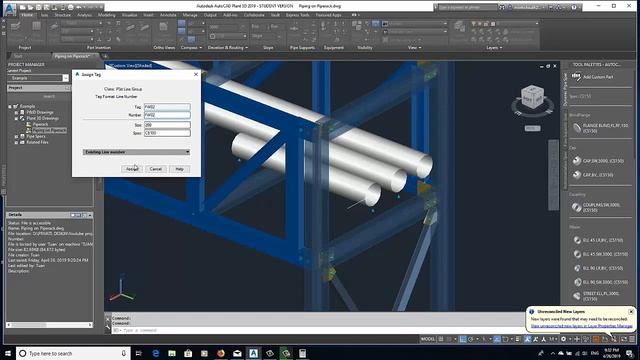
Task: Add a new drawing tab with plus
Action: click(x=105, y=56)
